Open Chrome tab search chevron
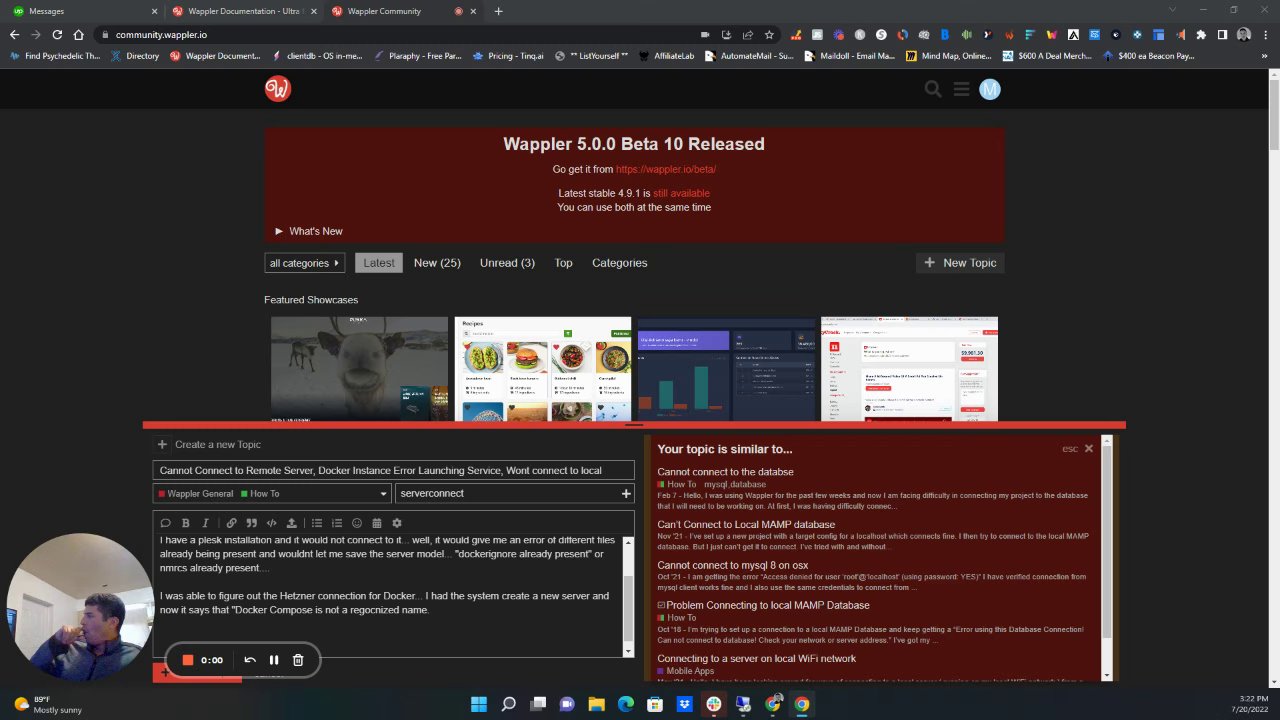 (x=1173, y=11)
